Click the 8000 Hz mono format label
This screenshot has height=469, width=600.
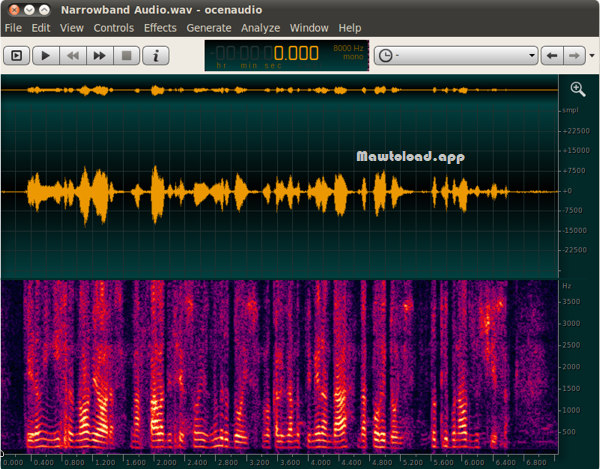(x=348, y=52)
